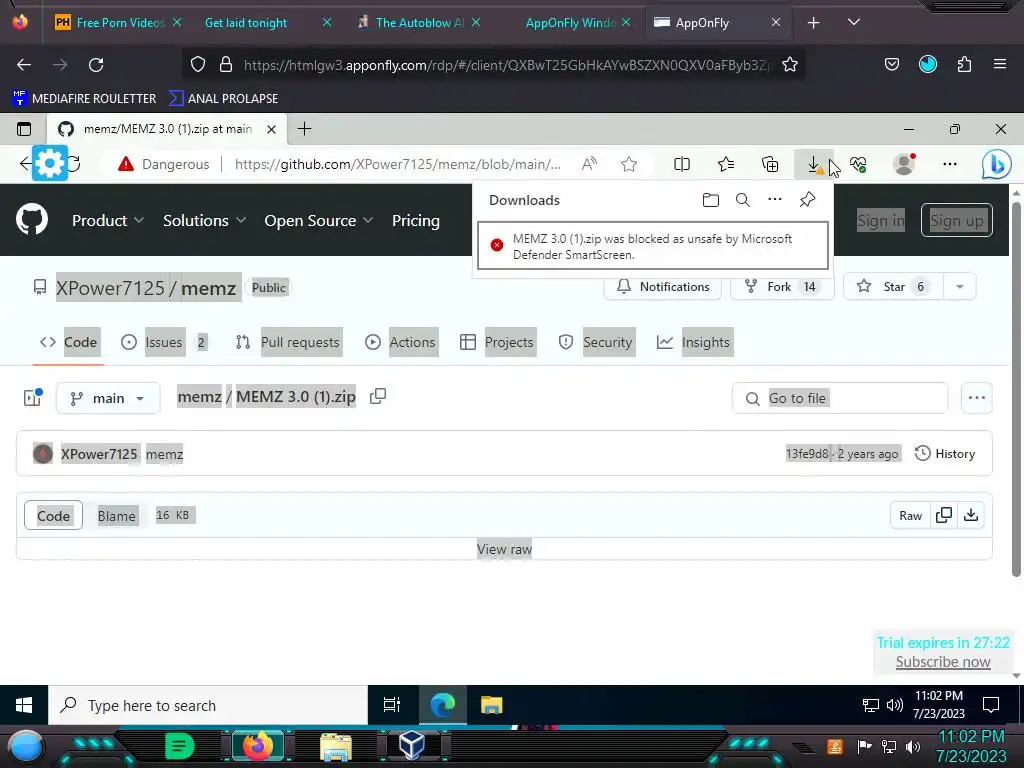Expand Product menu on GitHub
1024x768 pixels.
click(x=108, y=221)
